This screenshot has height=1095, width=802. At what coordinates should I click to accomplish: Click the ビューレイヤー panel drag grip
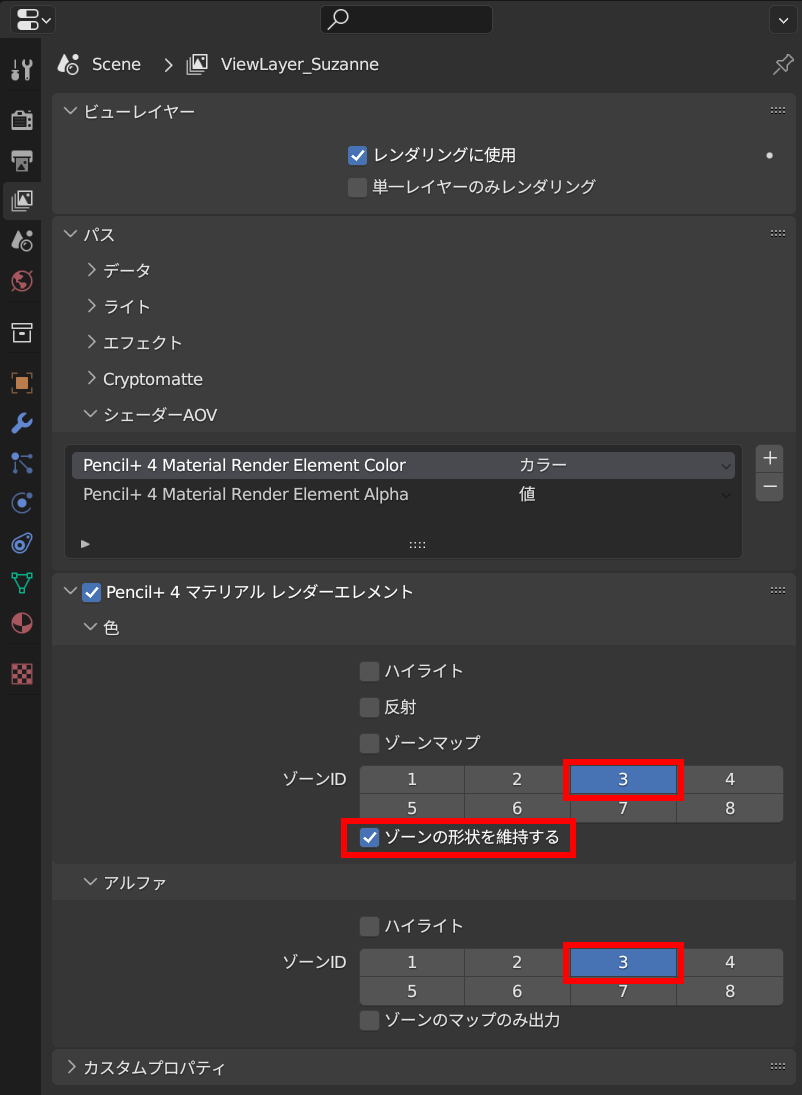778,110
